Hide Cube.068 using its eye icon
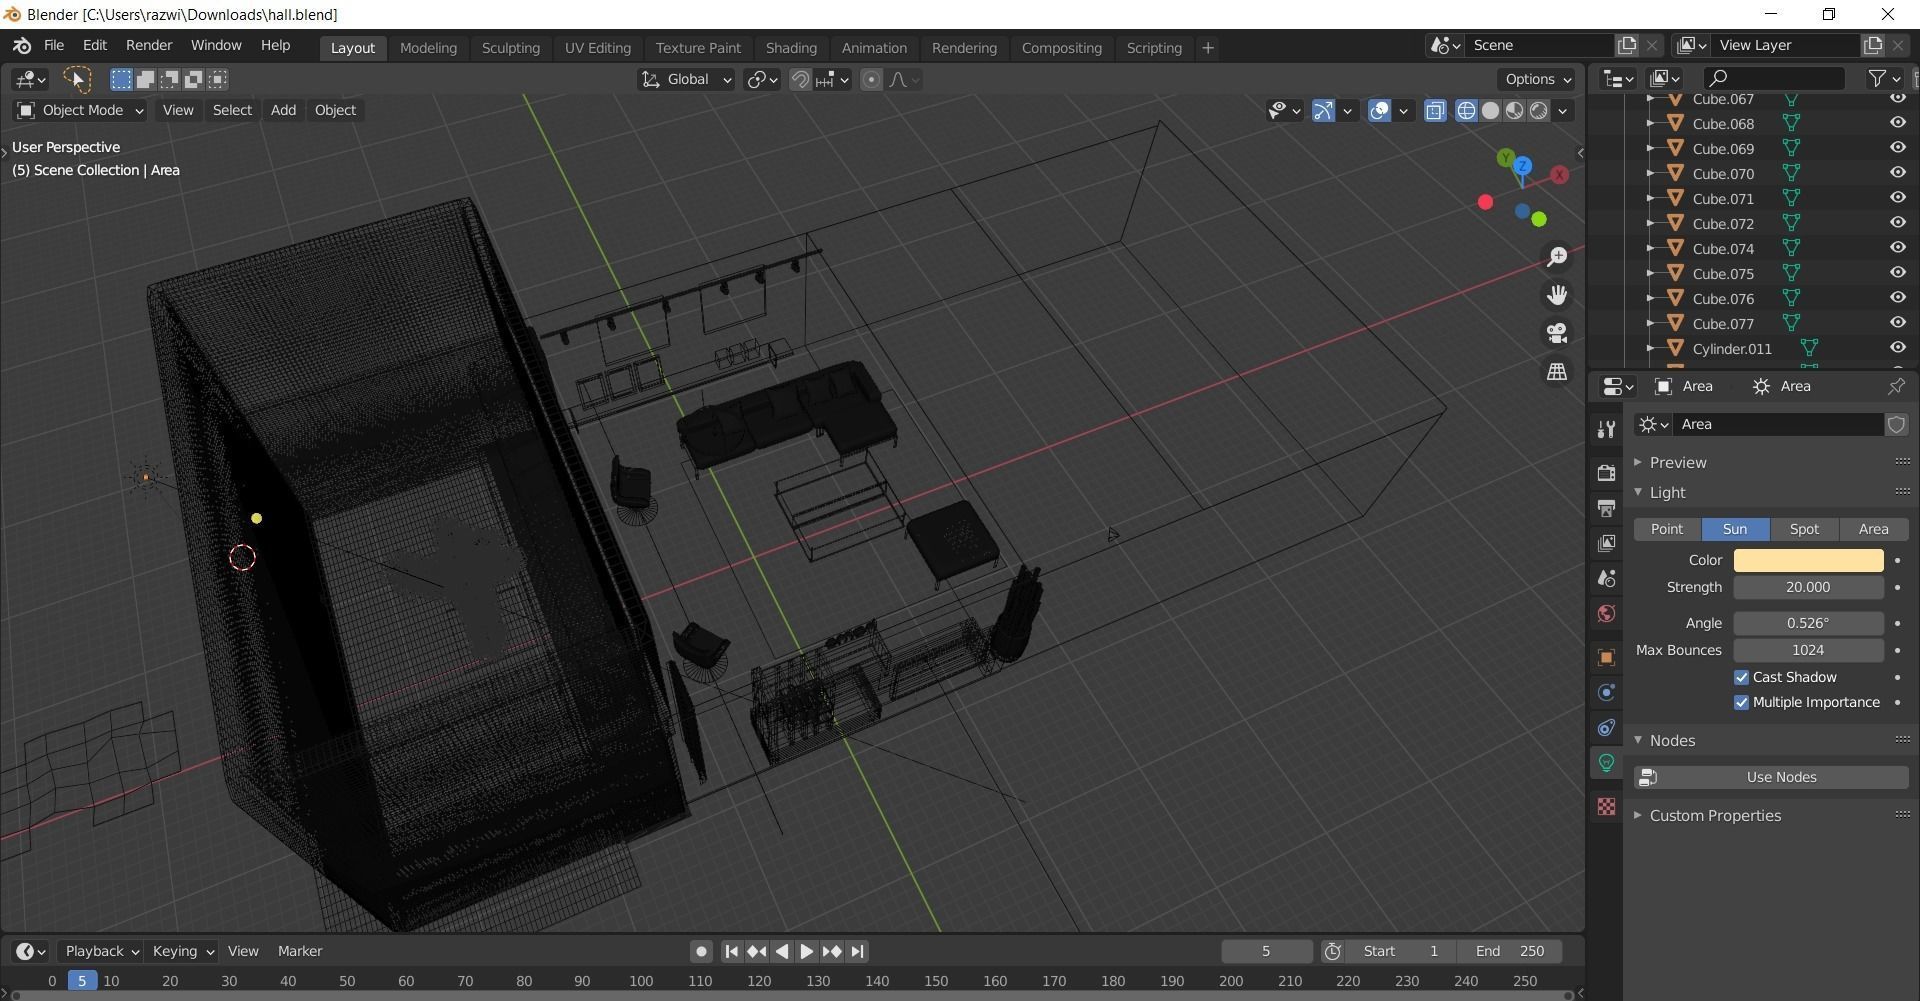This screenshot has width=1920, height=1001. (x=1897, y=123)
